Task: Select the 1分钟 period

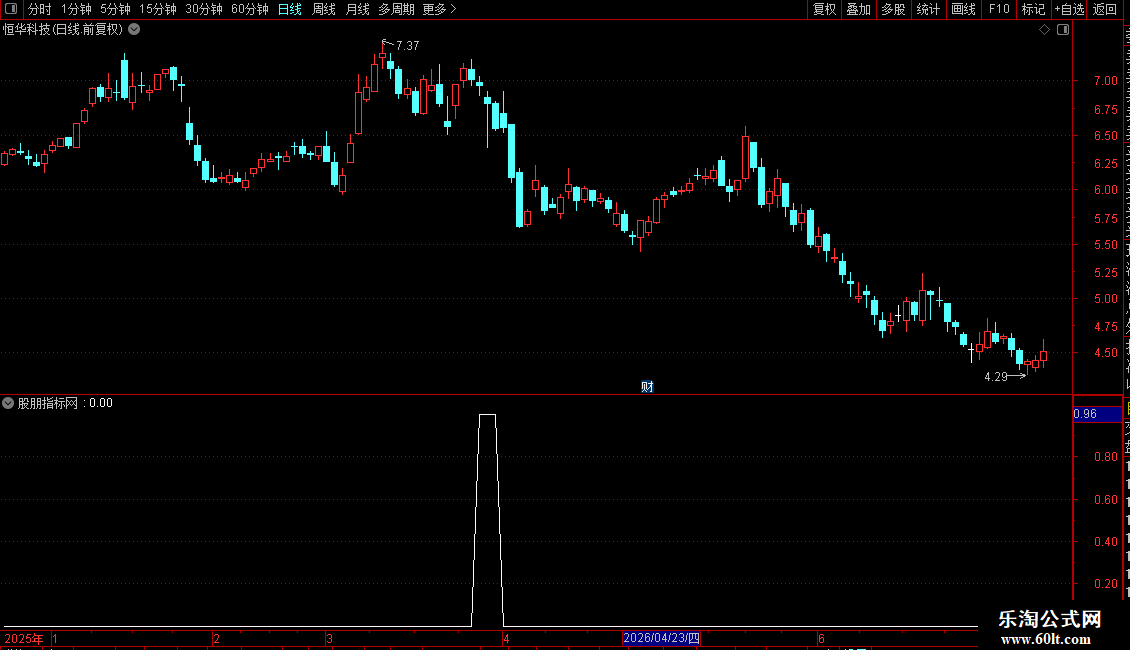Action: point(76,9)
